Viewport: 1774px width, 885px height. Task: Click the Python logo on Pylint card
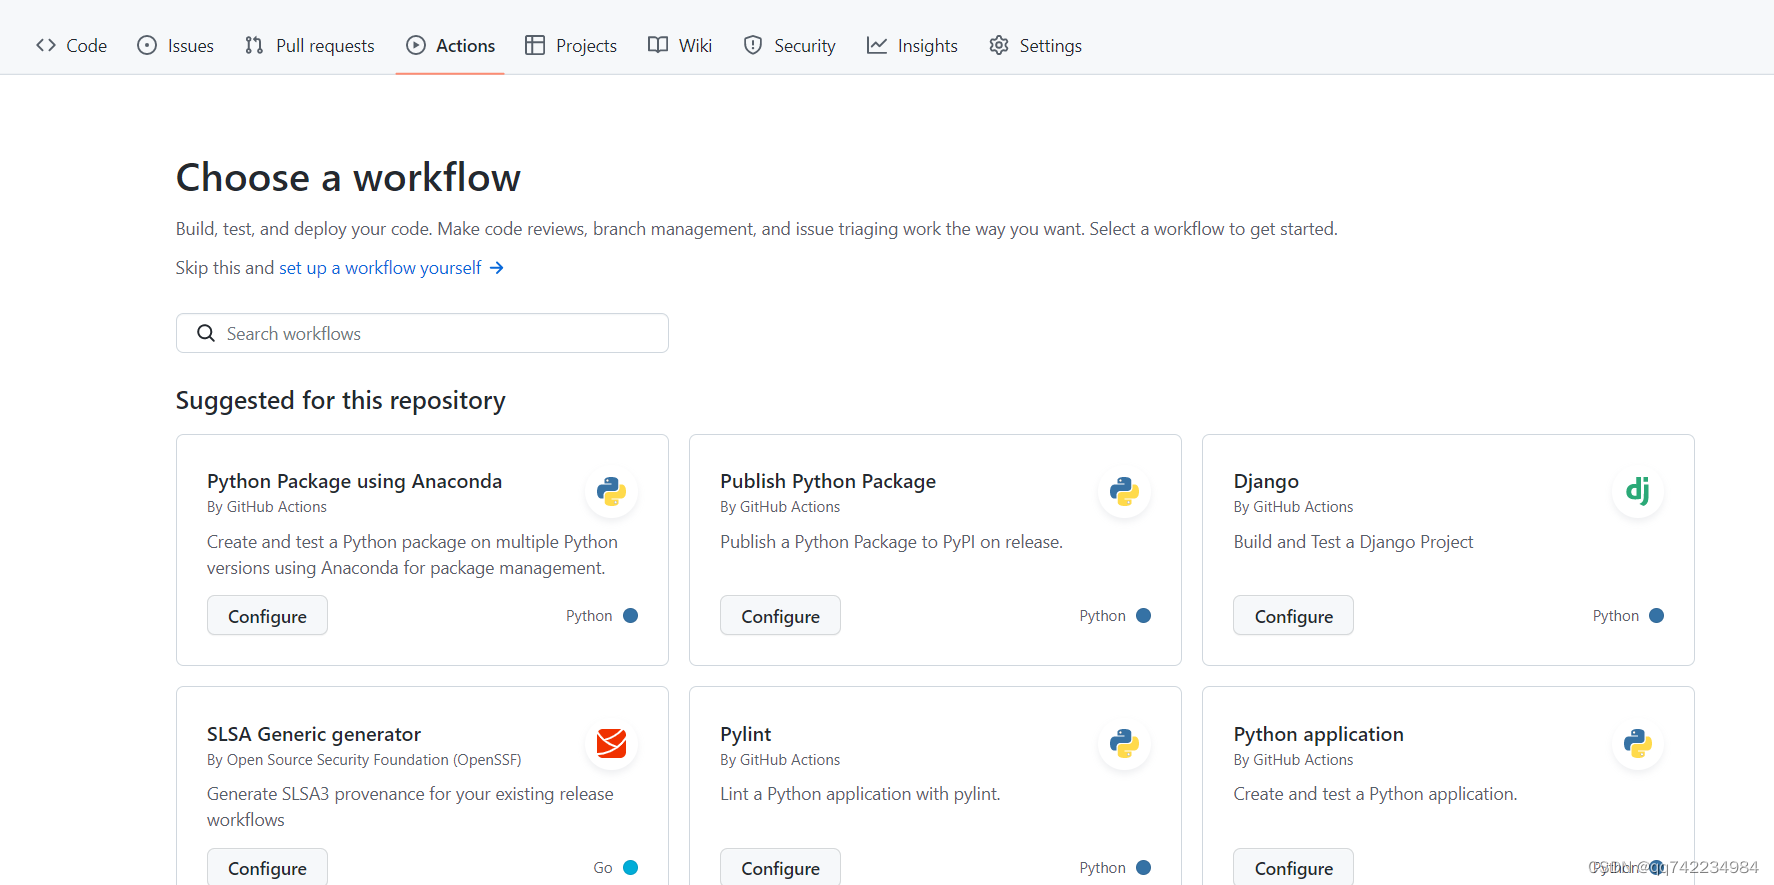pos(1124,743)
